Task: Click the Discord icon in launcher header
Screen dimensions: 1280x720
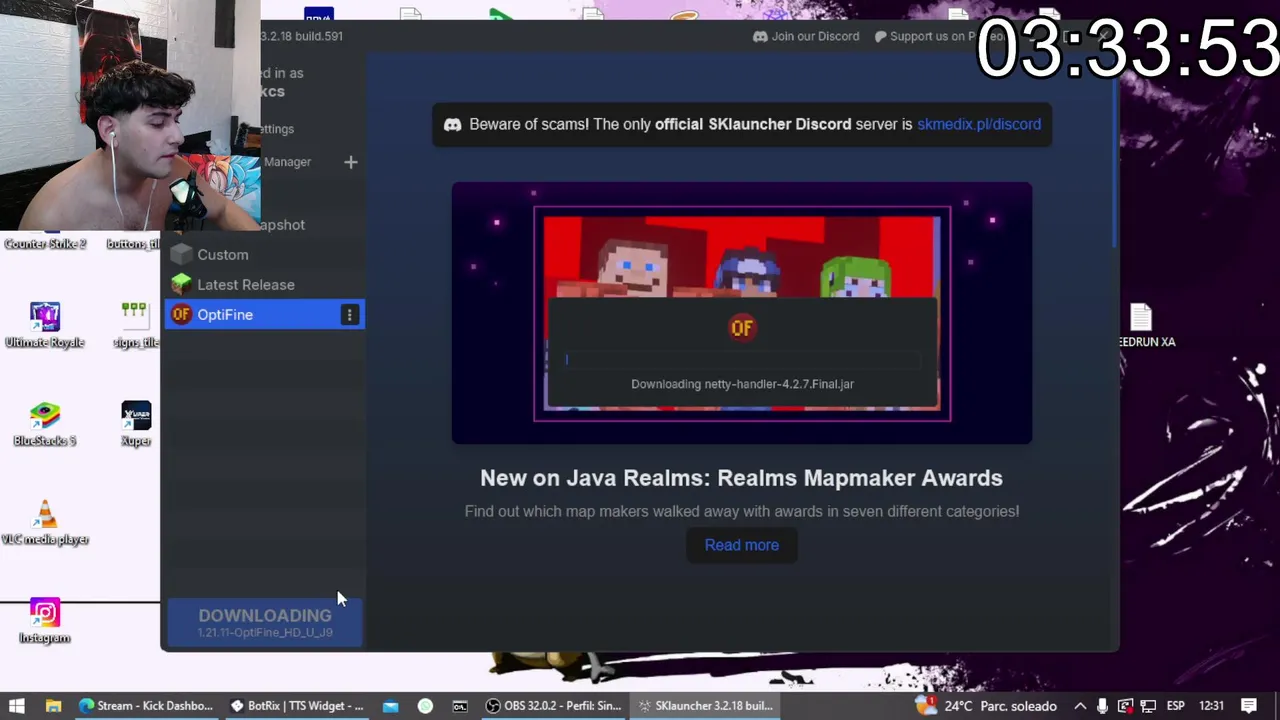Action: (760, 36)
